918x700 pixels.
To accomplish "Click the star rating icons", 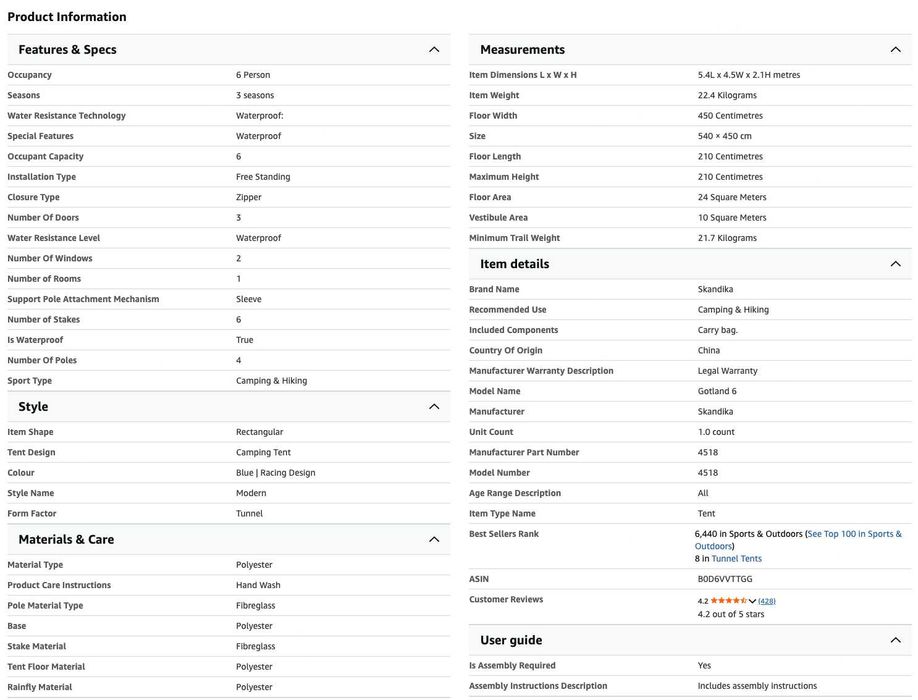I will pos(728,601).
